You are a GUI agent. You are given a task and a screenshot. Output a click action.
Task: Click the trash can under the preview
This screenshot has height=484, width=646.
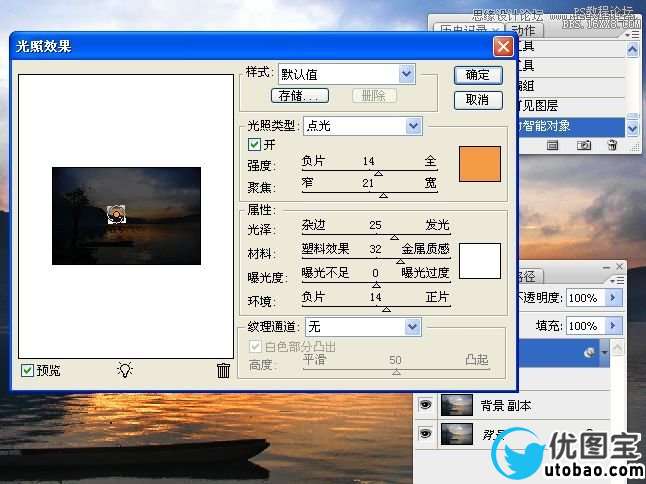click(223, 370)
